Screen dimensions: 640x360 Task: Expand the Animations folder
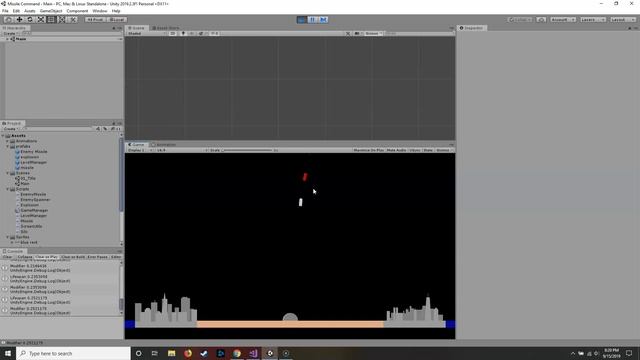pyautogui.click(x=7, y=141)
